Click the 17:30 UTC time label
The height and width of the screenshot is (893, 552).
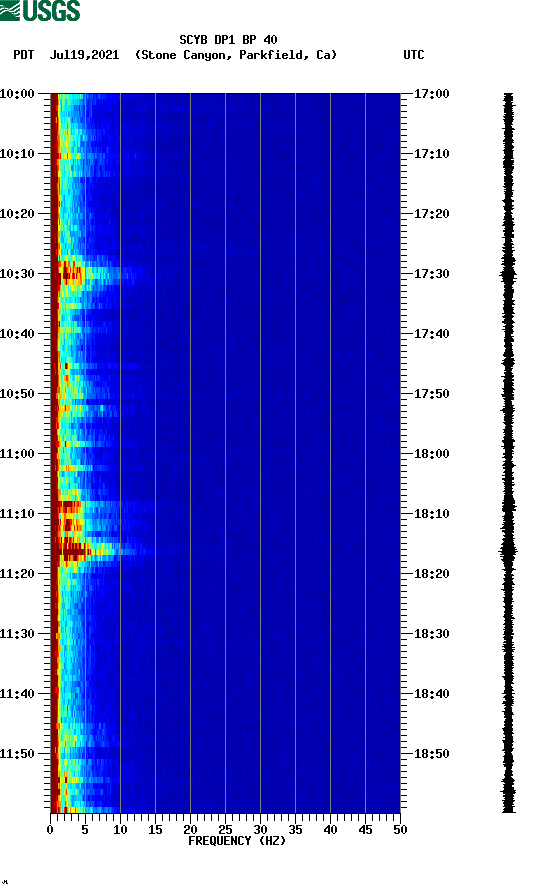click(x=431, y=274)
